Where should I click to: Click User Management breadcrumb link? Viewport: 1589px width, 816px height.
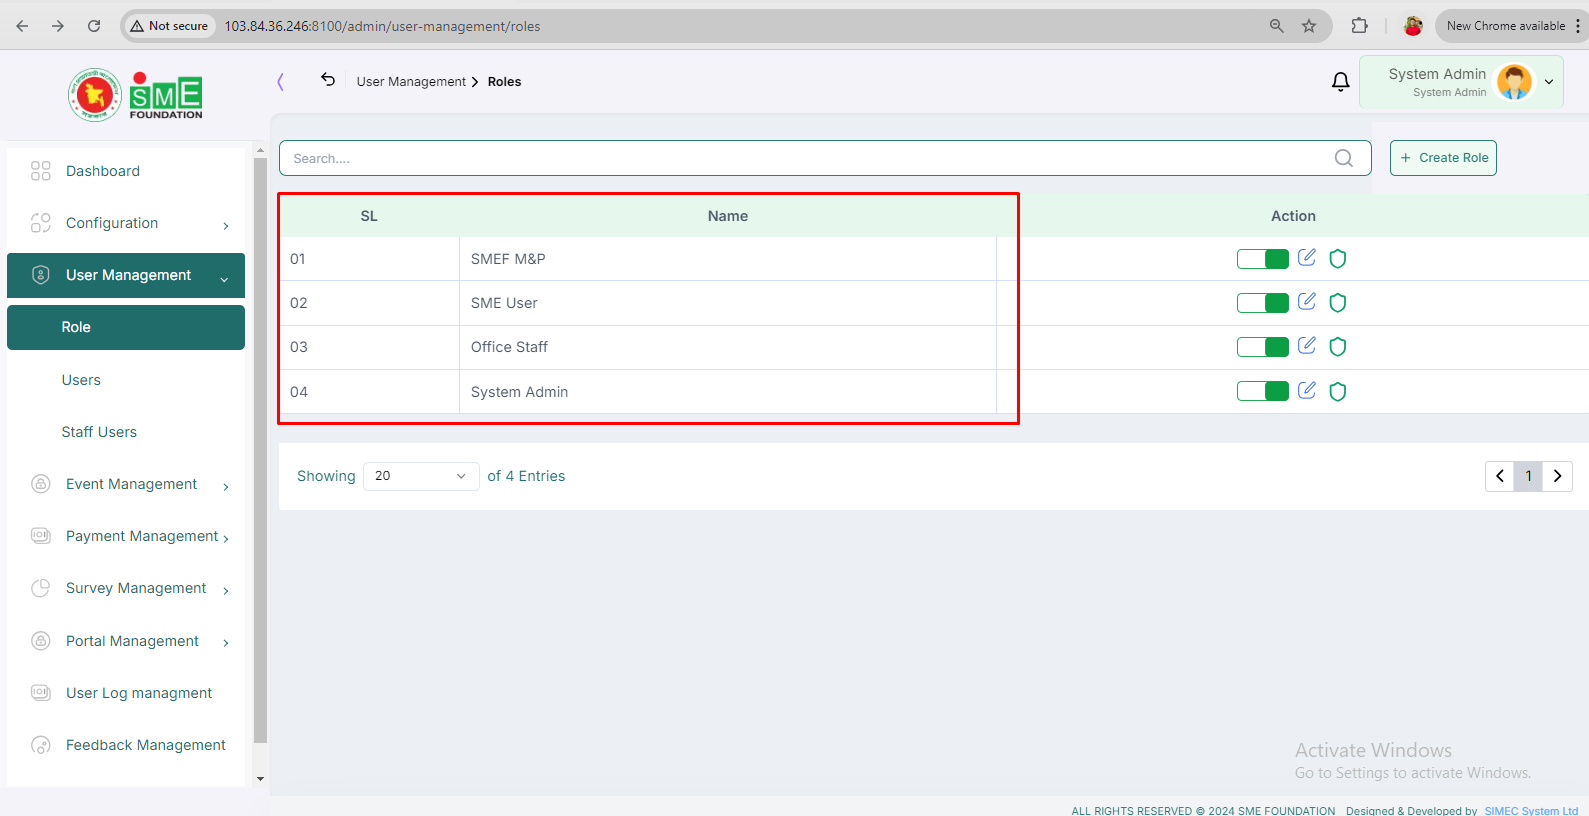[x=411, y=82]
